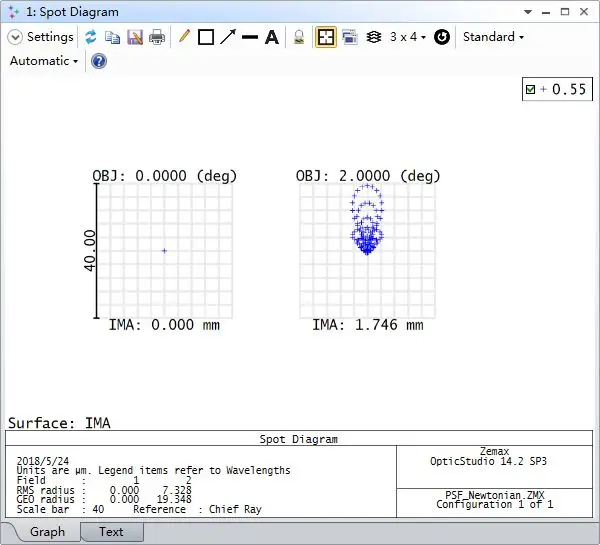Click the lock window icon
This screenshot has height=545, width=600.
(299, 37)
